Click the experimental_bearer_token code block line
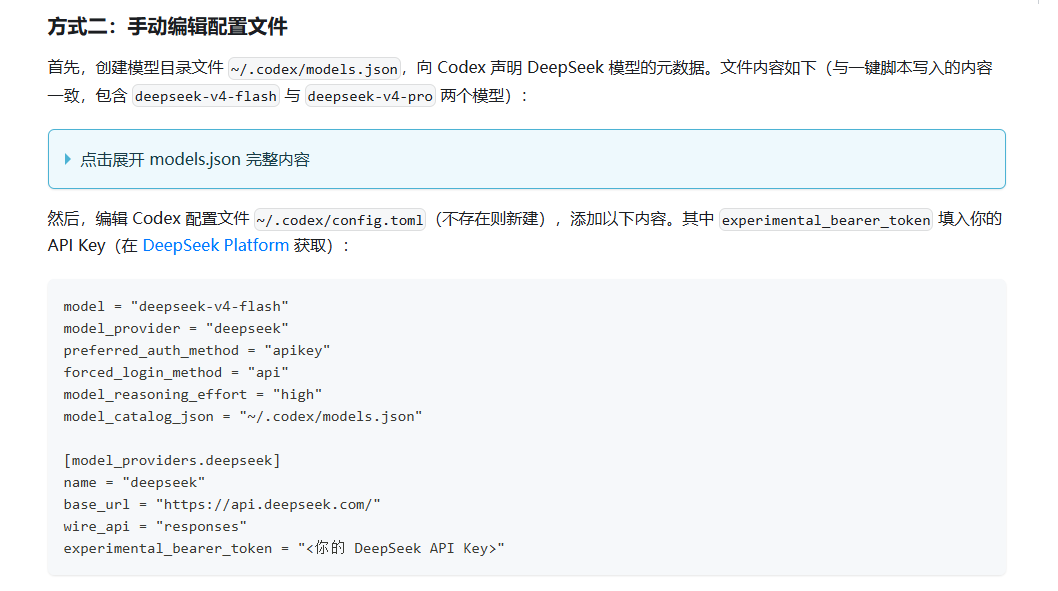The height and width of the screenshot is (591, 1058). [284, 548]
